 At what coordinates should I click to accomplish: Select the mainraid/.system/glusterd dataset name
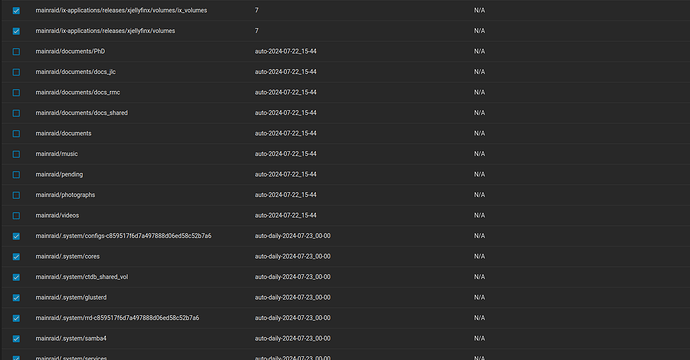click(x=71, y=297)
